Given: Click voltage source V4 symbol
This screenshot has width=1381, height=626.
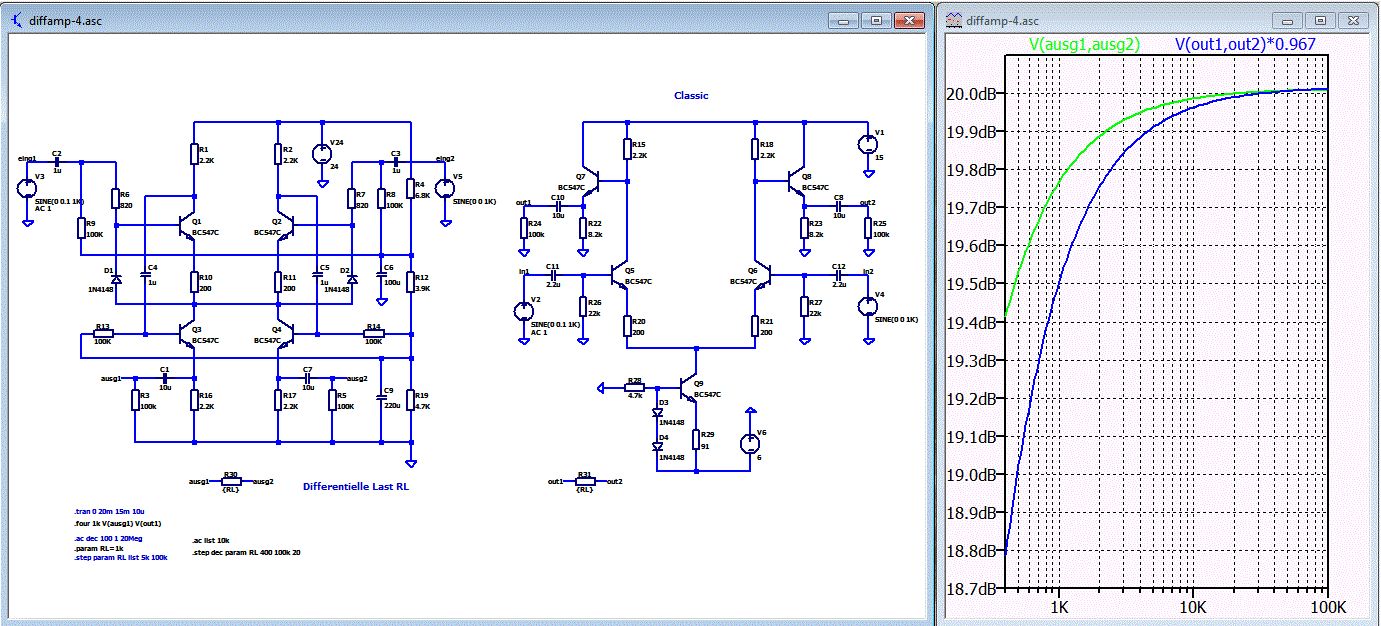Looking at the screenshot, I should point(867,305).
